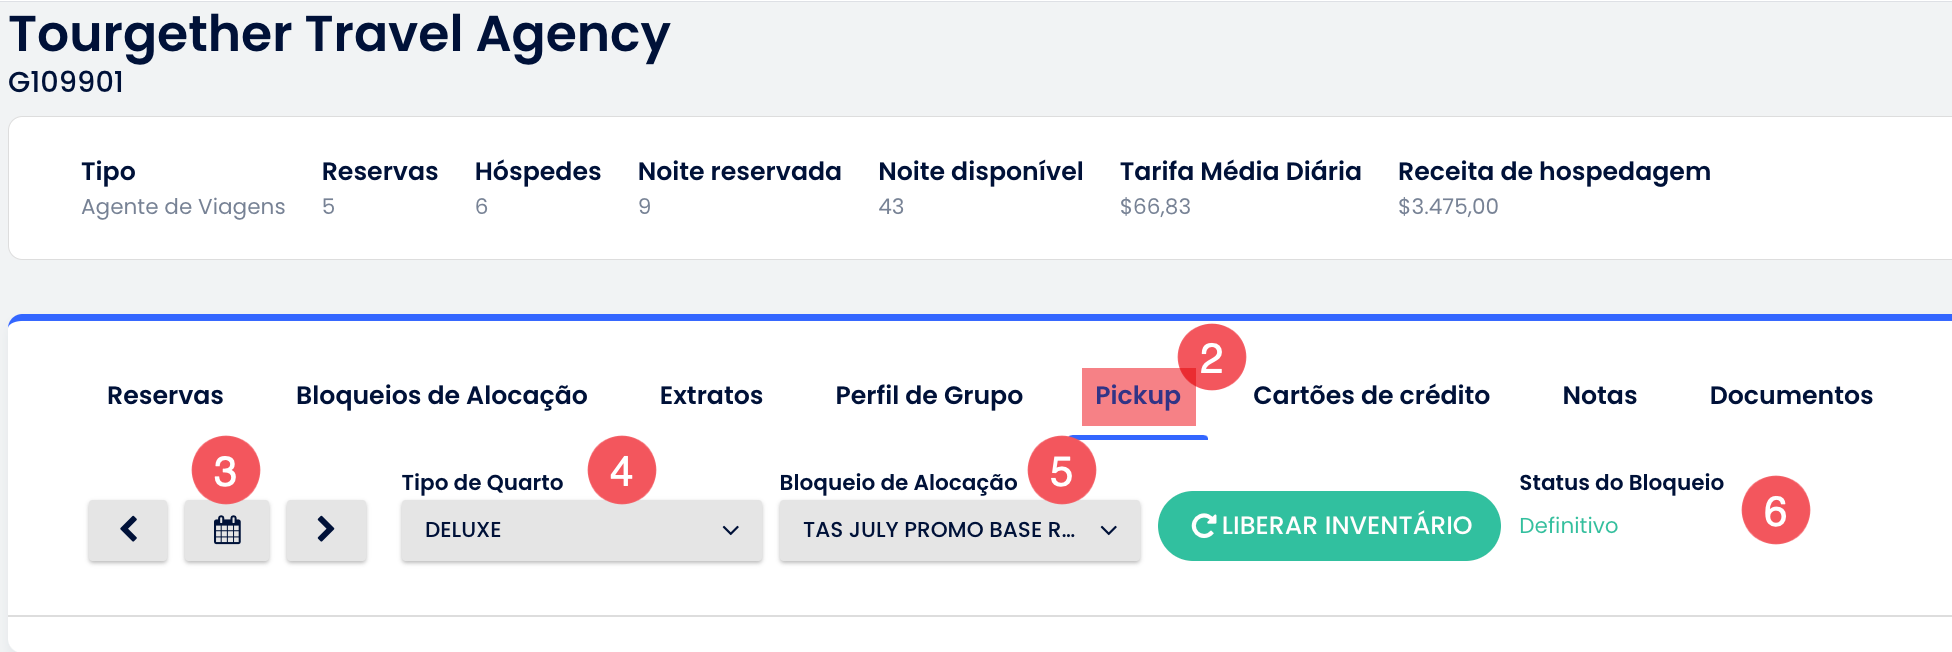The image size is (1952, 652).
Task: Switch to the Notas tab
Action: tap(1600, 395)
